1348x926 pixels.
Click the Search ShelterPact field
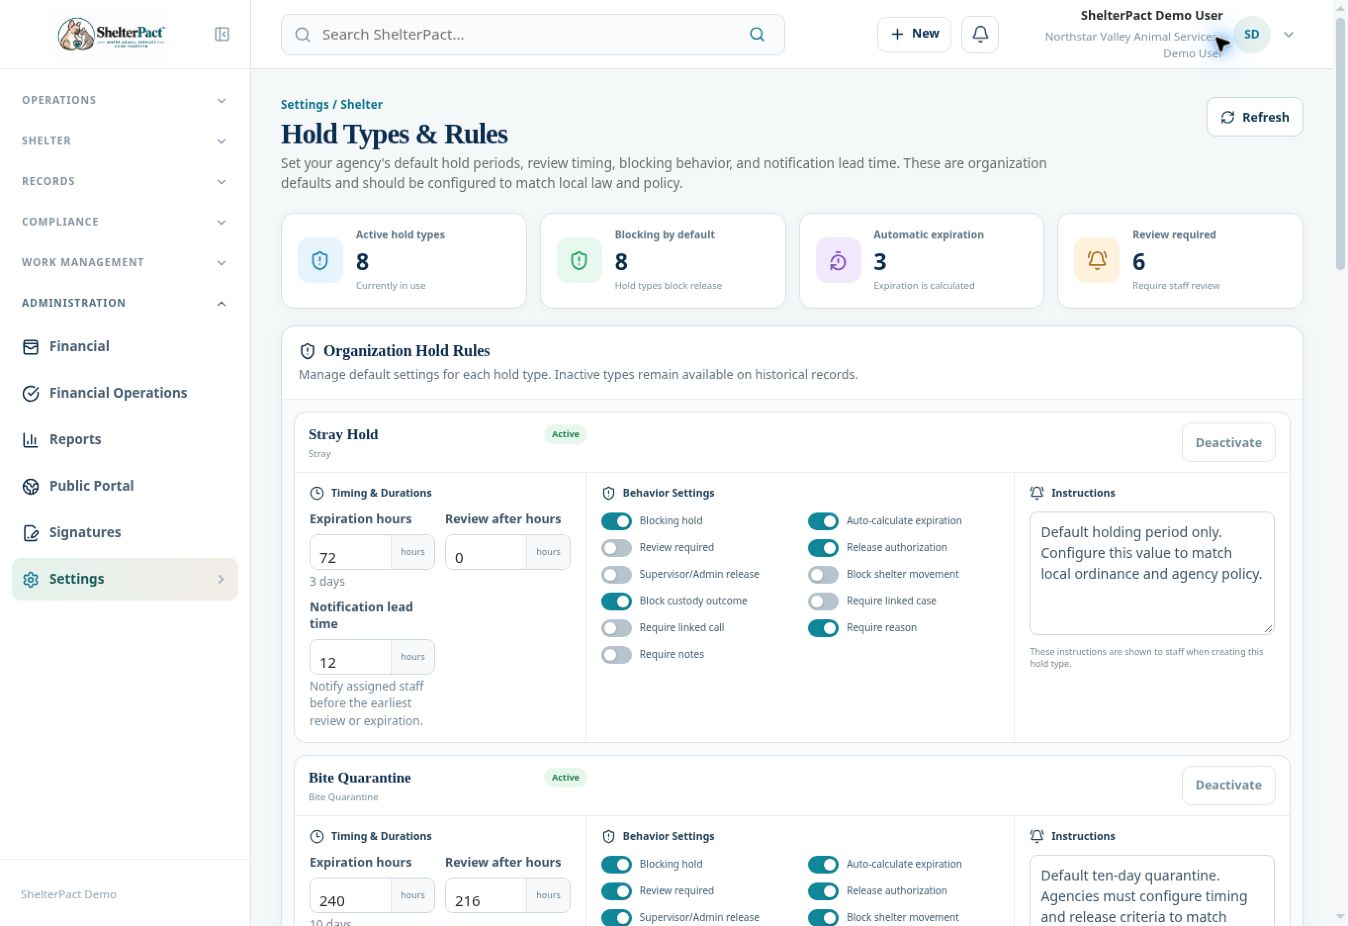(532, 34)
